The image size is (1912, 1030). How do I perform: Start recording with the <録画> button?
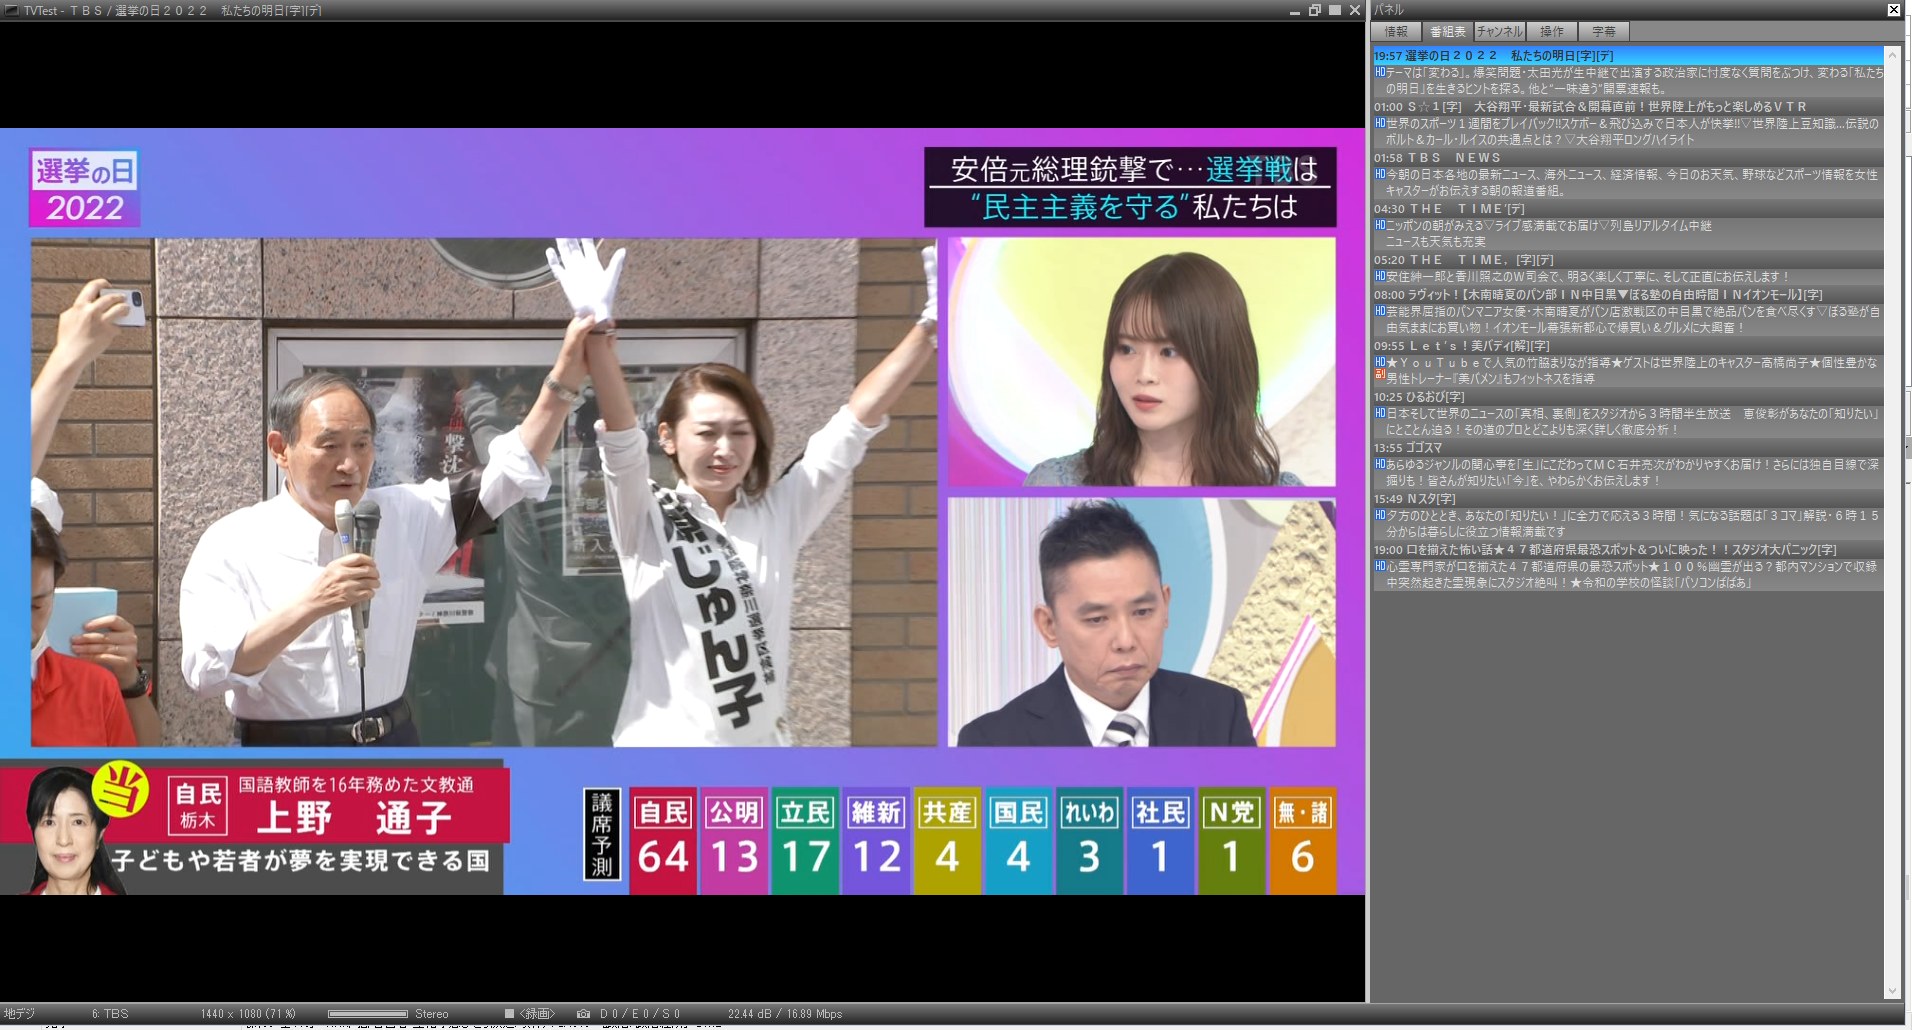pos(537,1014)
